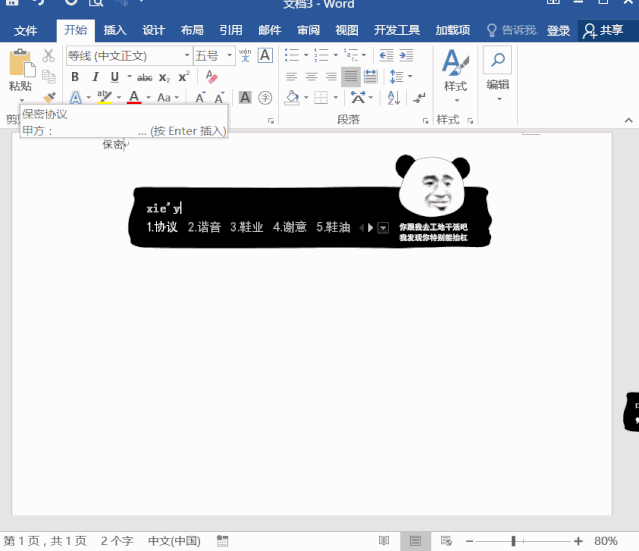Click the 登录 sign-in link
Screen dimensions: 639x551
[x=558, y=31]
